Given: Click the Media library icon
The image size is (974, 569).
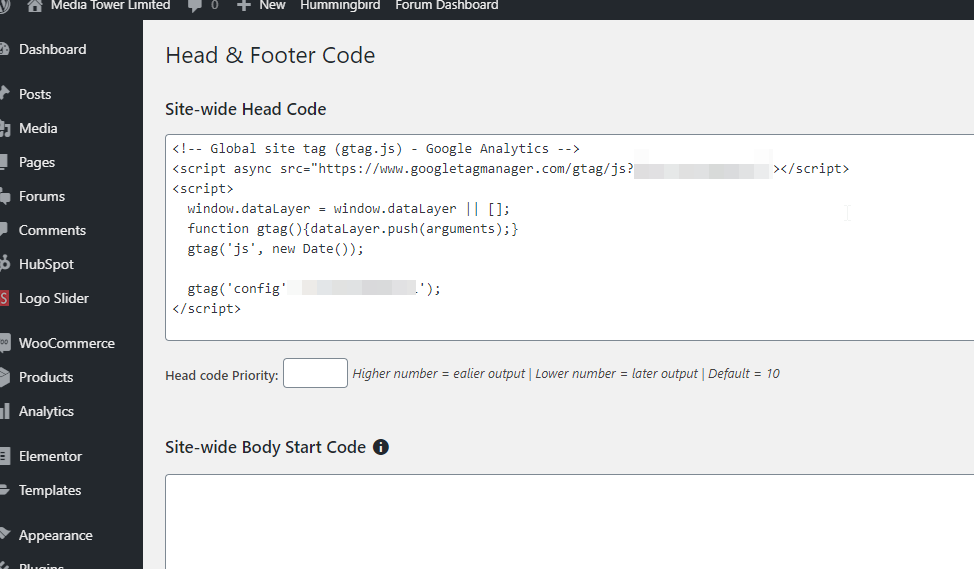Looking at the screenshot, I should (5, 128).
